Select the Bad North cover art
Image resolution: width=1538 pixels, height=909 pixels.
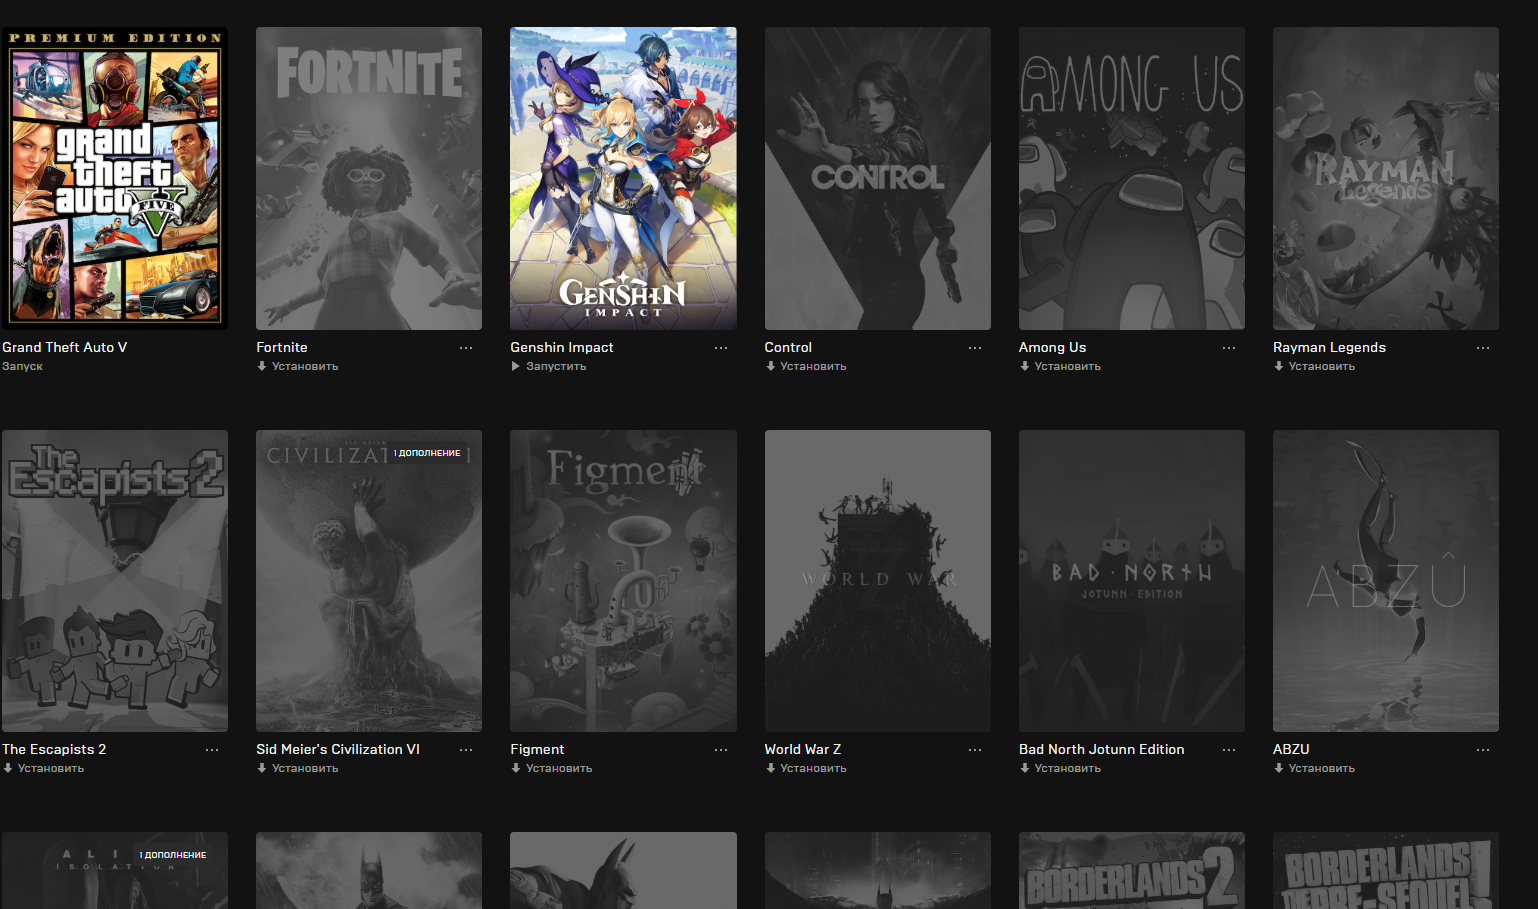pos(1132,581)
